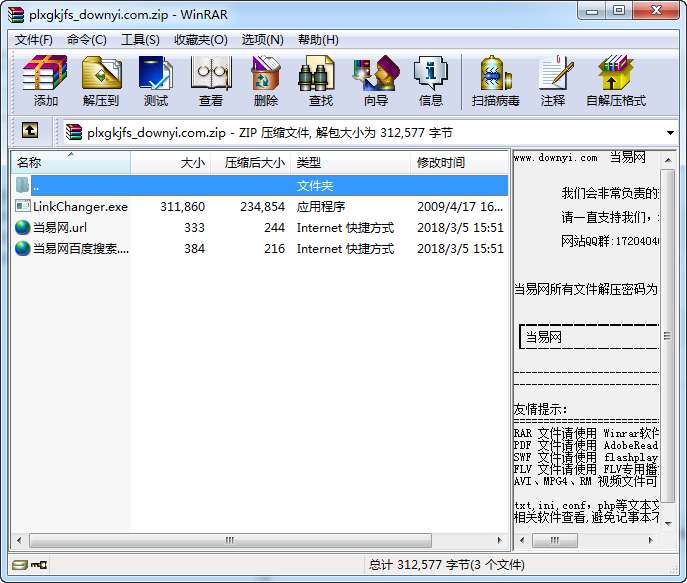The image size is (687, 583).
Task: Click the 文件夹 type of parent row
Action: [315, 186]
